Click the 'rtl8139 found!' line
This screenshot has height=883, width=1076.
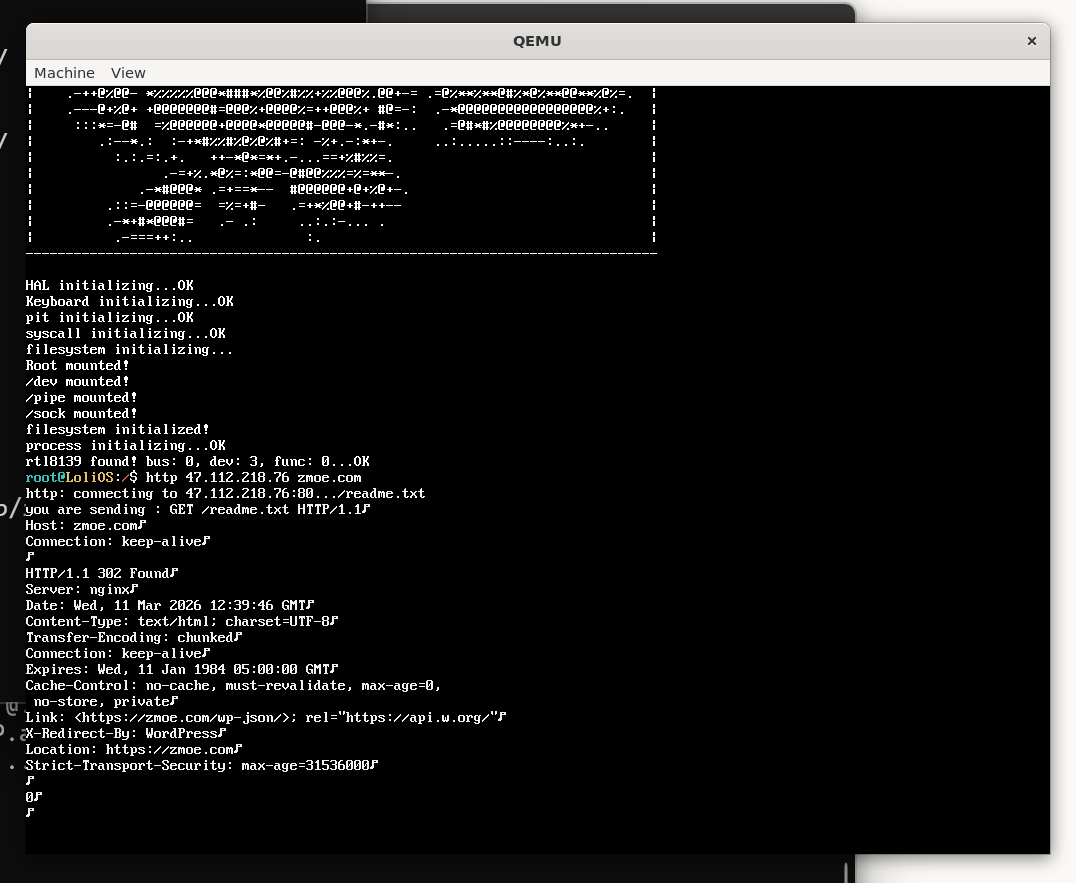[x=197, y=462]
